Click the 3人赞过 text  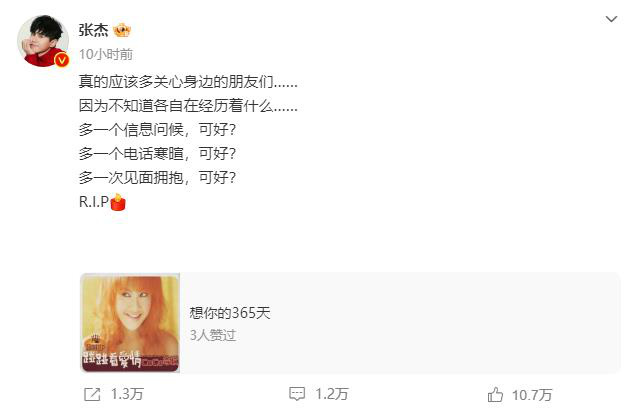213,335
